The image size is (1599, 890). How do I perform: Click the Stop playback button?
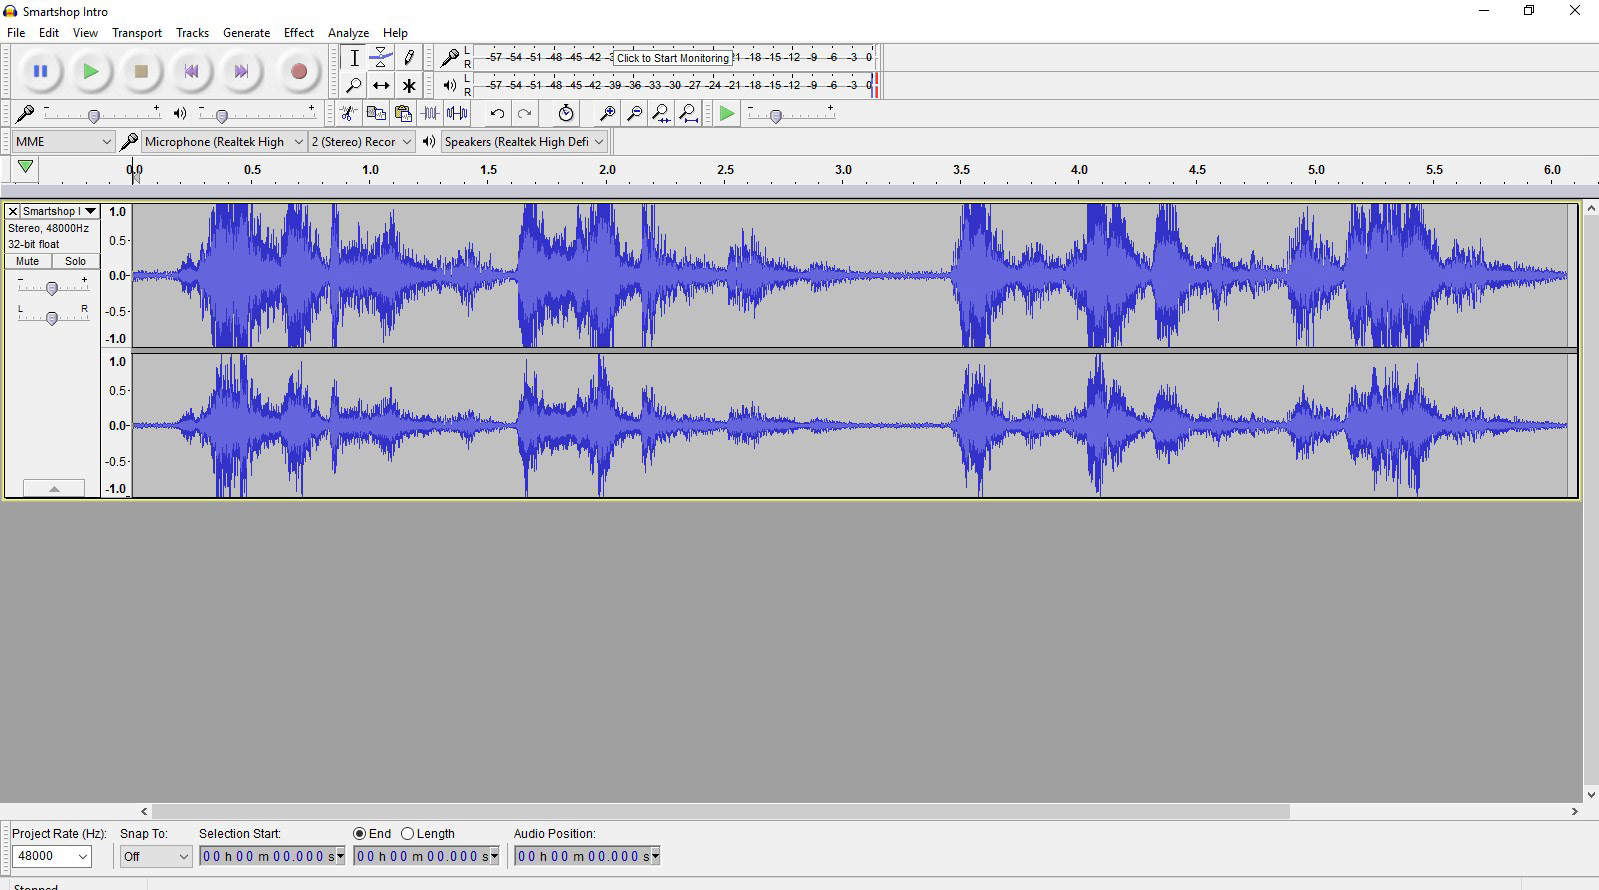click(141, 71)
